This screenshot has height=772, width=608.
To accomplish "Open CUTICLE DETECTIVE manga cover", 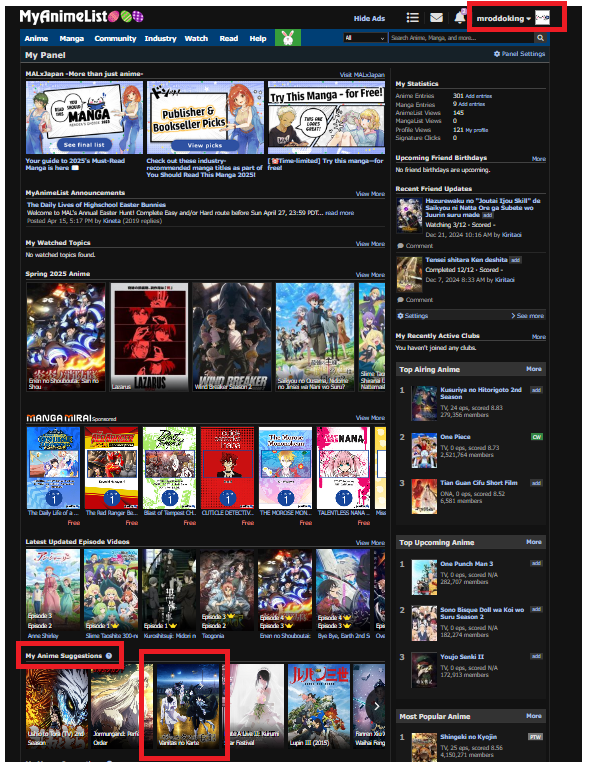I will click(227, 468).
